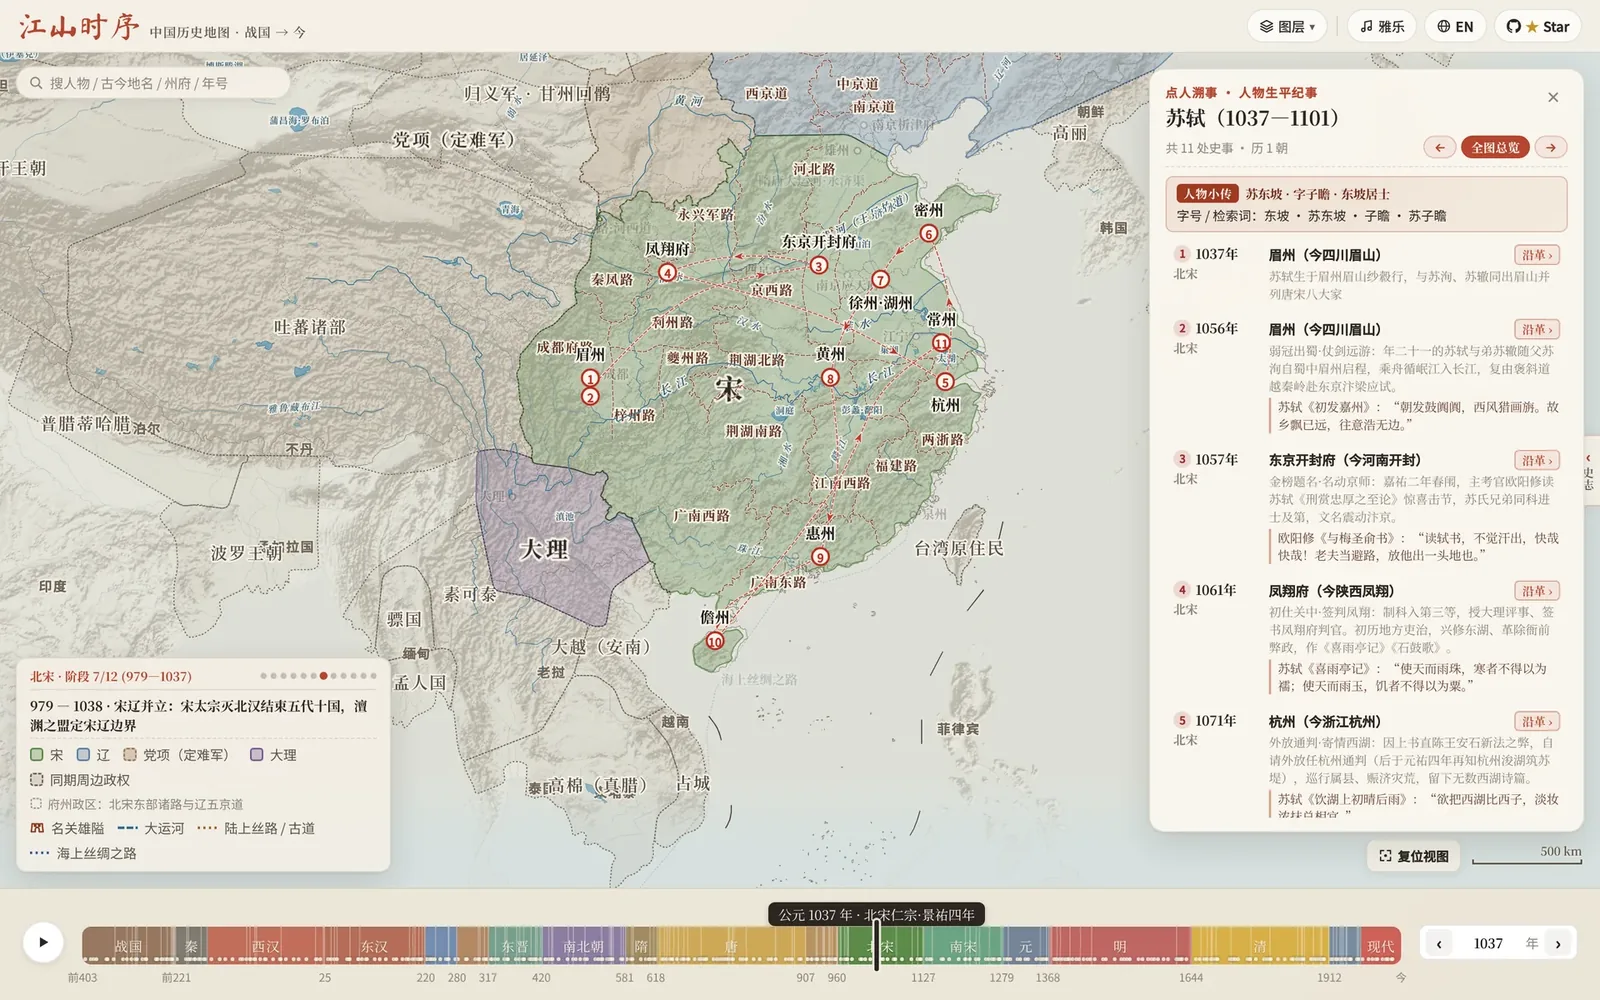Select map marker 4 at 凤翔府

(667, 272)
